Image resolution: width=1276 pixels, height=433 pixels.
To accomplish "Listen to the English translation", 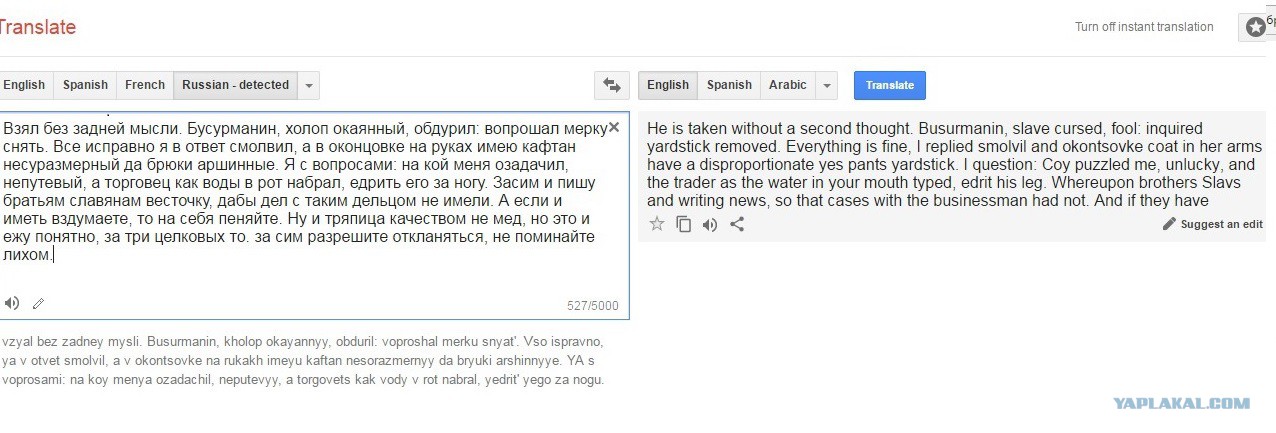I will pyautogui.click(x=710, y=224).
